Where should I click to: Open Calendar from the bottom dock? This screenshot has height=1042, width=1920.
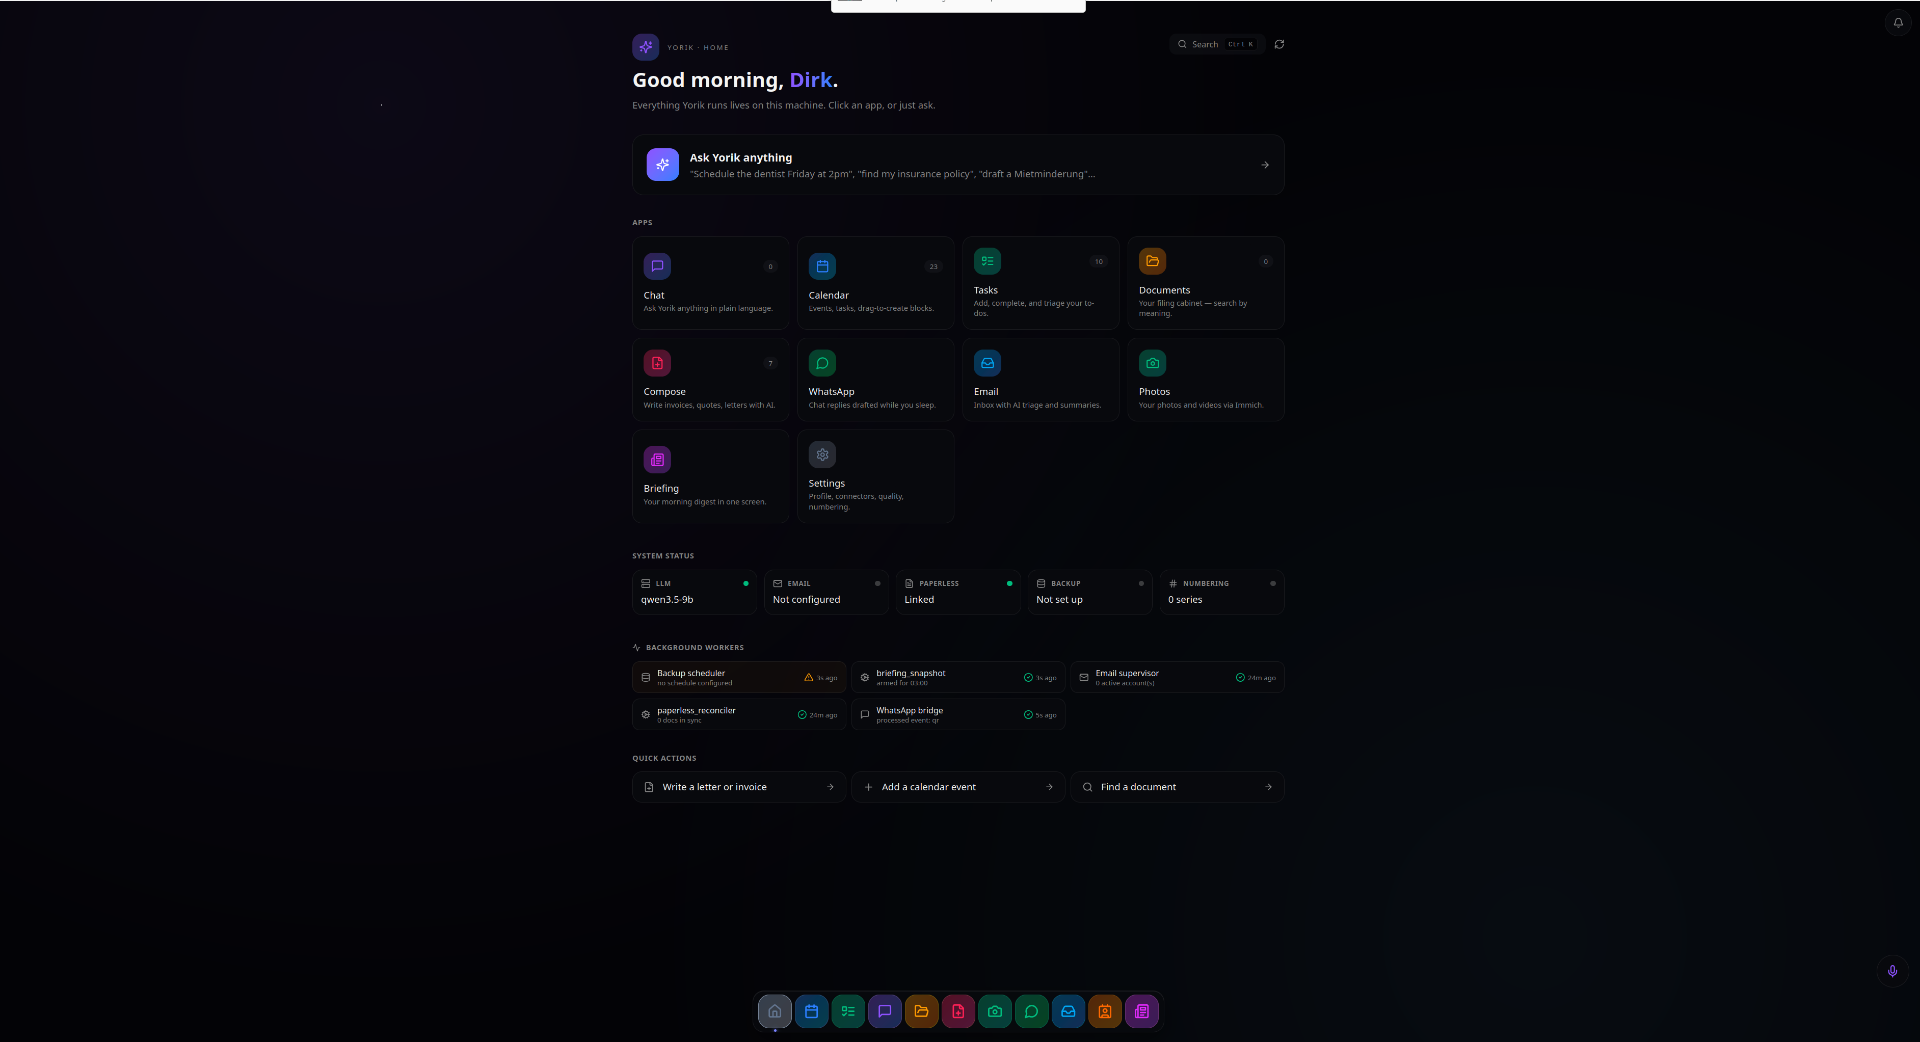pos(811,1011)
